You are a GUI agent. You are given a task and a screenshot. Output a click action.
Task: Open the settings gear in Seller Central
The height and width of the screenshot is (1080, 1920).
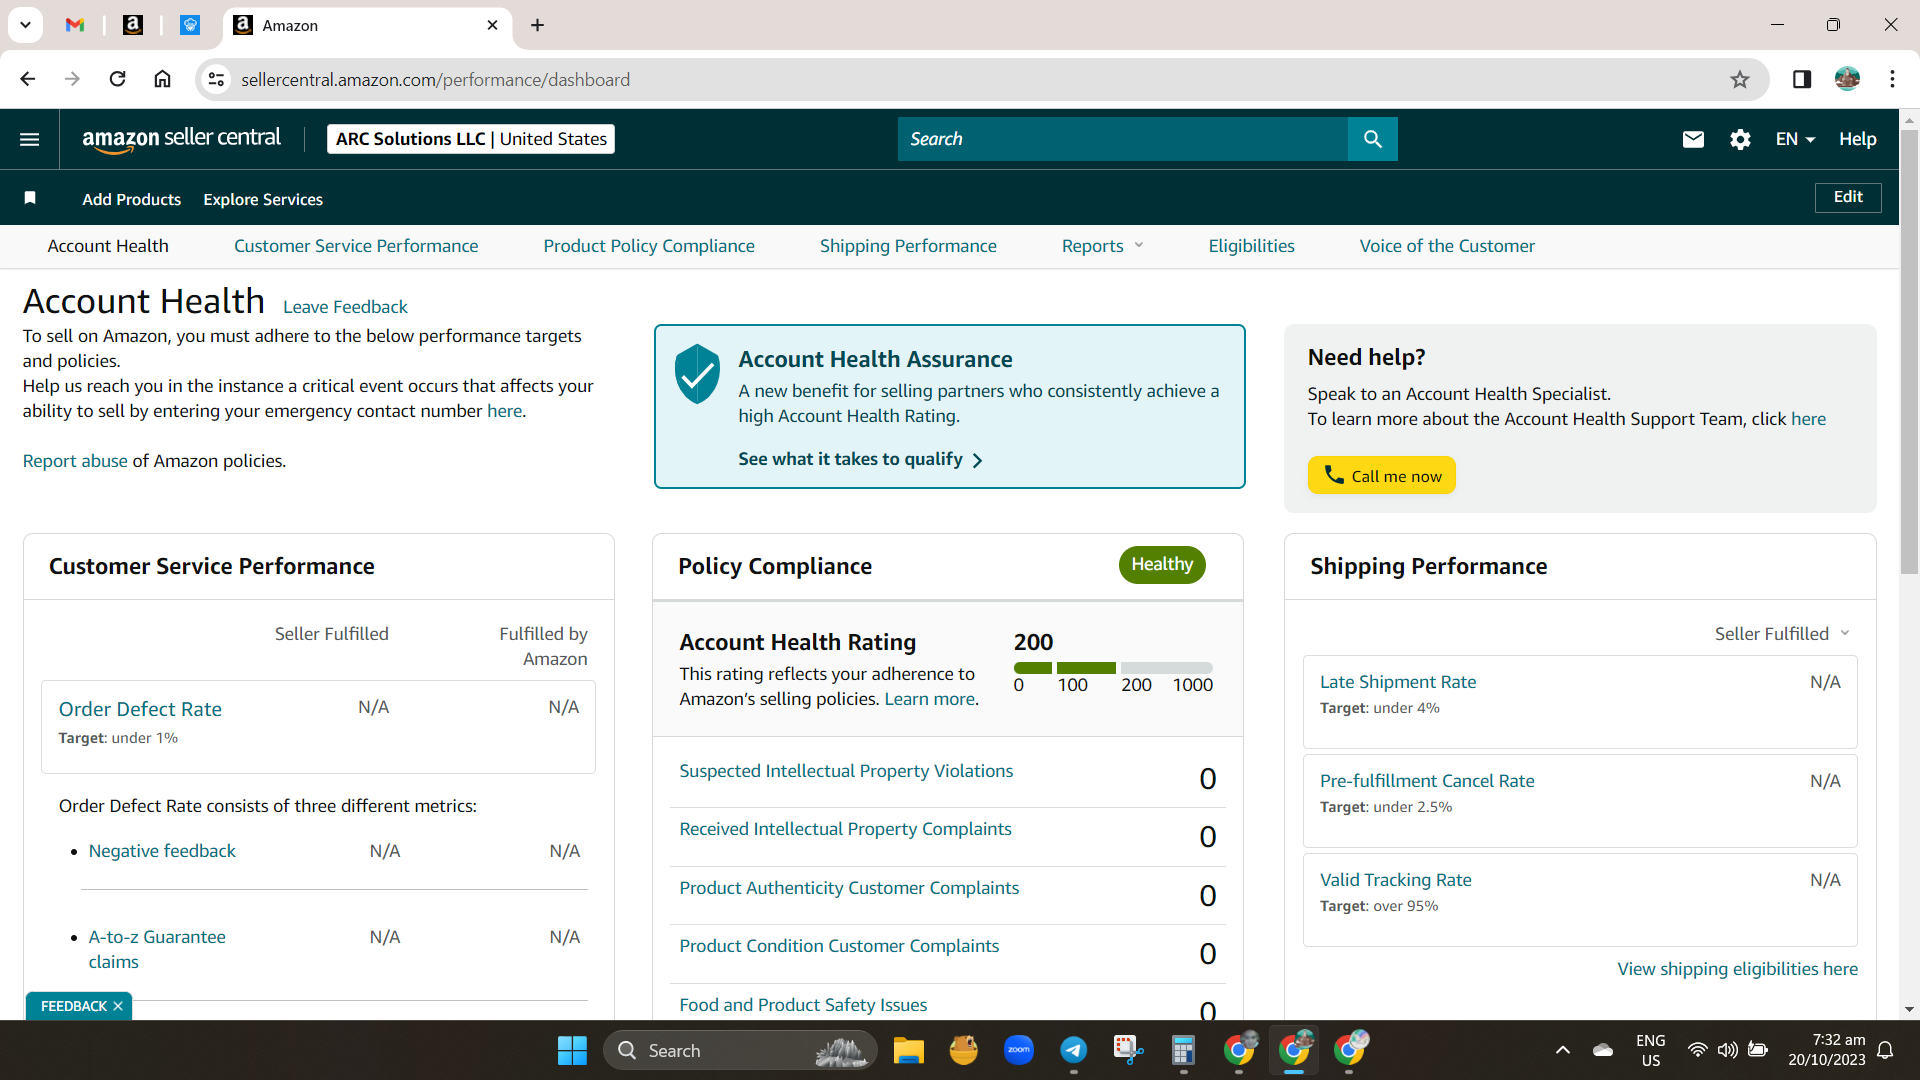1740,139
